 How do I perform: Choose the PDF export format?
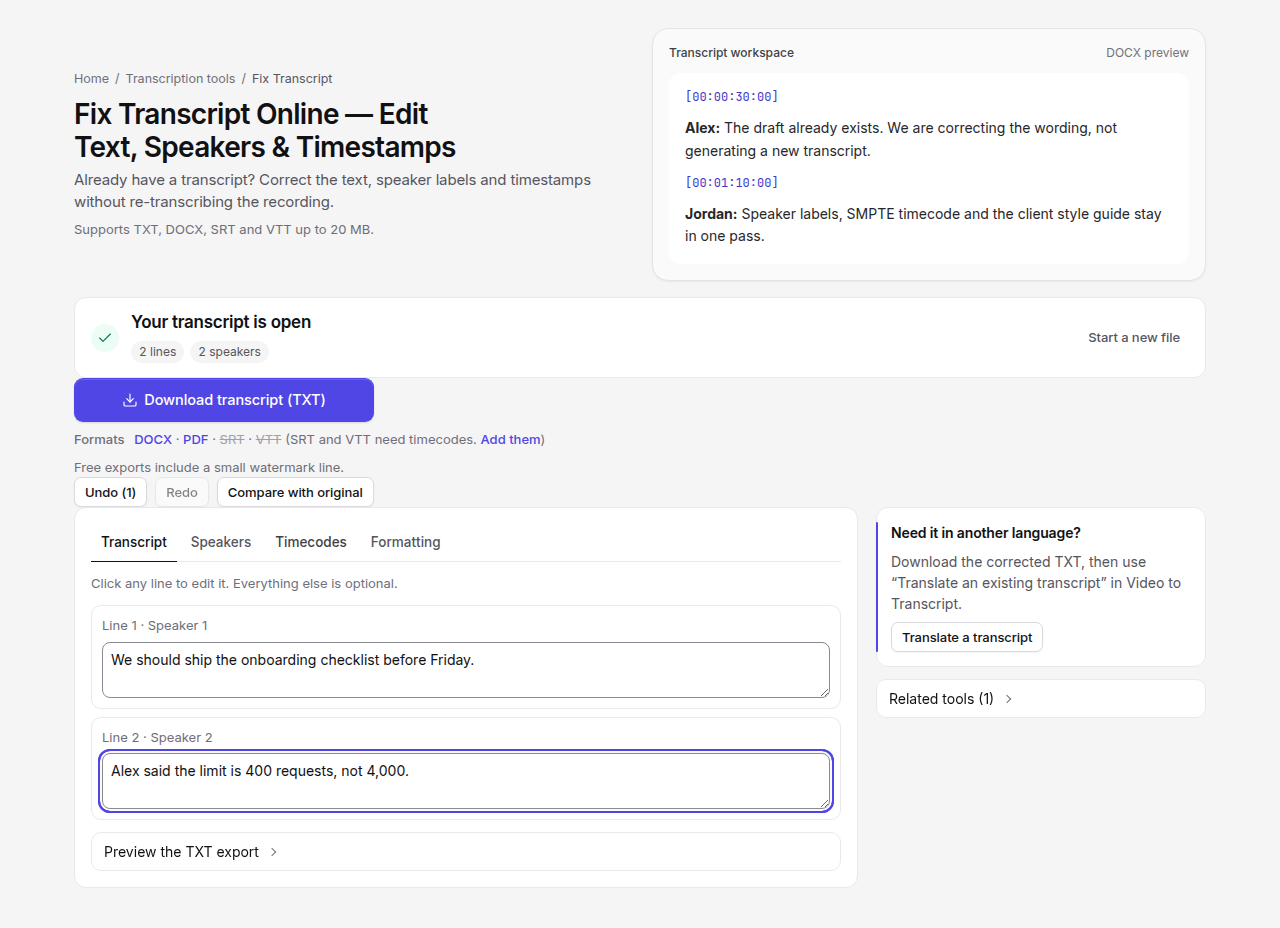click(x=196, y=440)
